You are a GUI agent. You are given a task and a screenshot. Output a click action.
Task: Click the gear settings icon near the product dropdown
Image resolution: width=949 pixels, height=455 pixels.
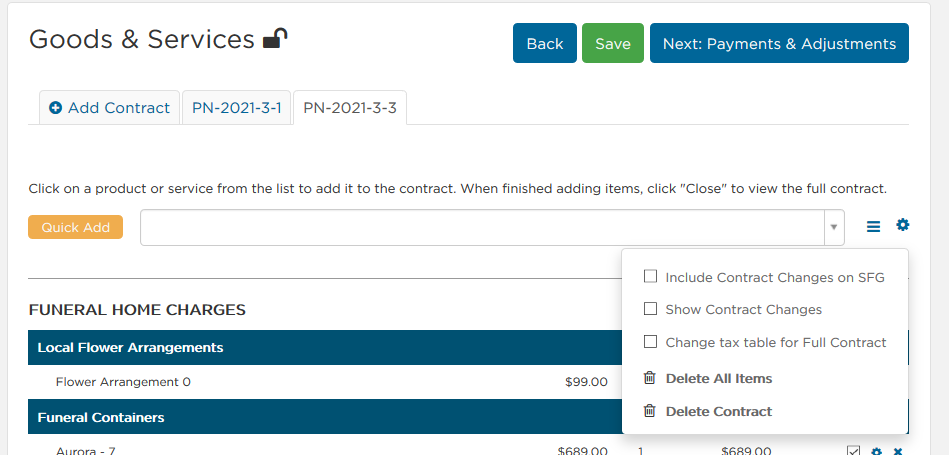tap(902, 225)
